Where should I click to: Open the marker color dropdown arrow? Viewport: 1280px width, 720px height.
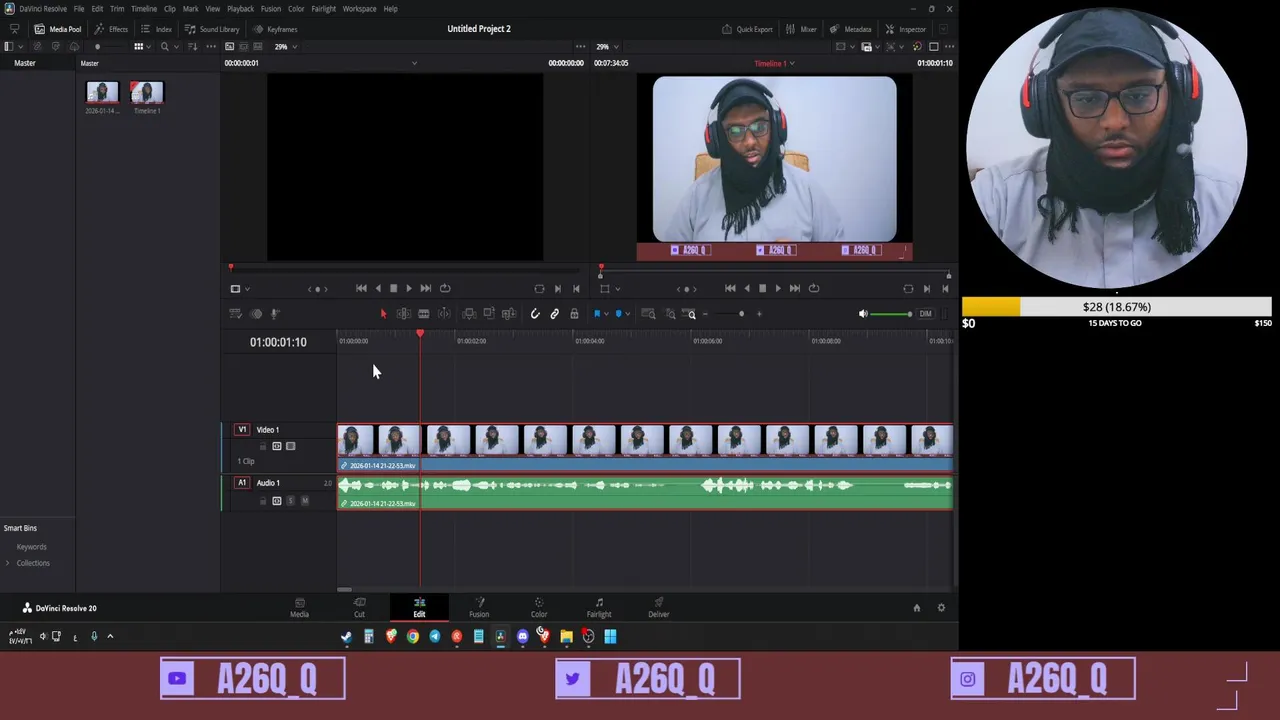[x=627, y=314]
